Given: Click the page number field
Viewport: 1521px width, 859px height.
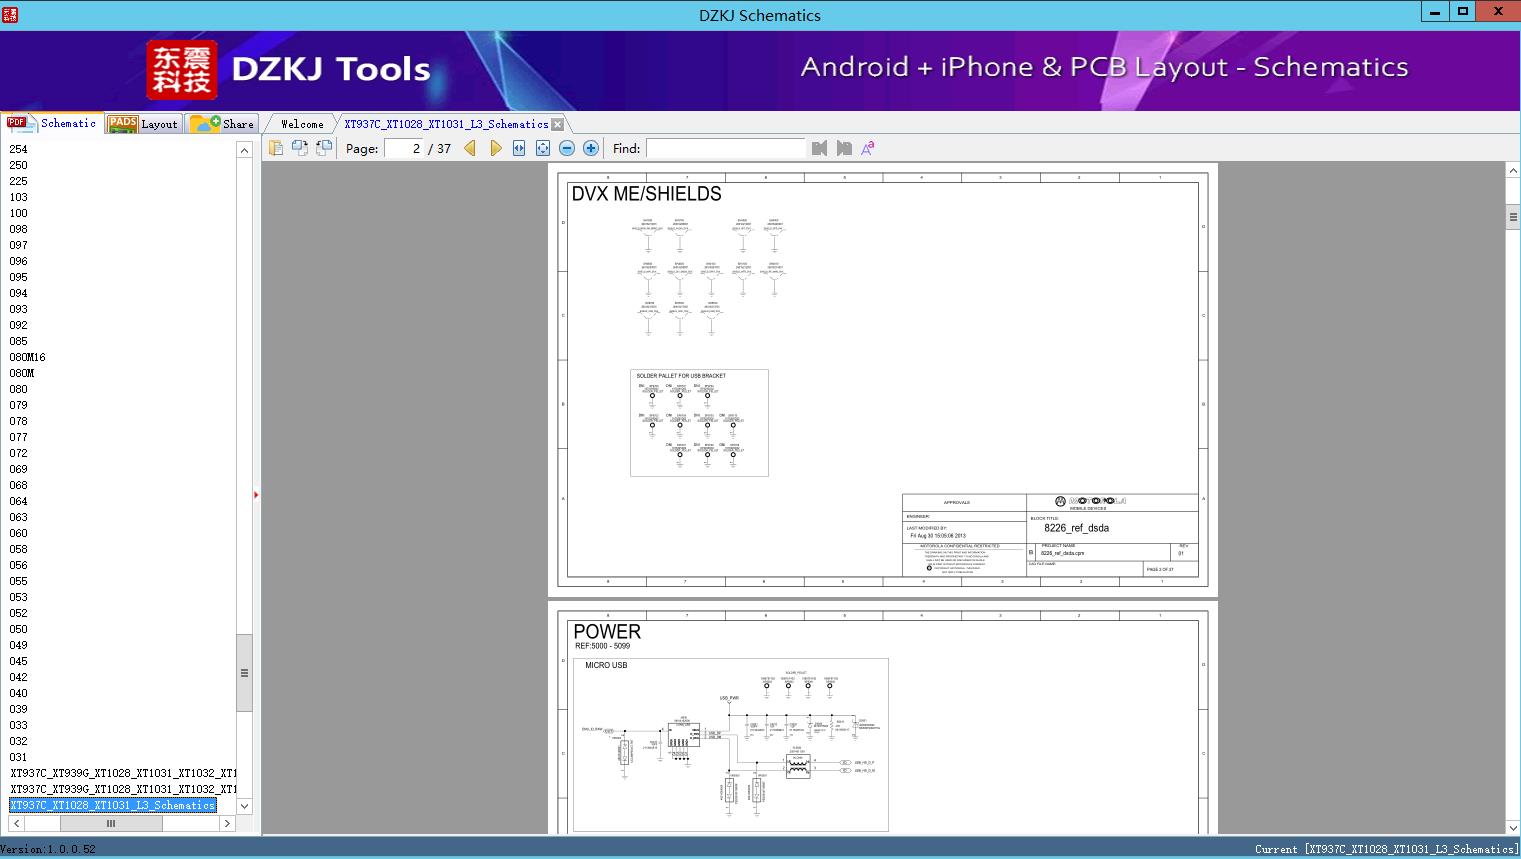Looking at the screenshot, I should tap(404, 148).
